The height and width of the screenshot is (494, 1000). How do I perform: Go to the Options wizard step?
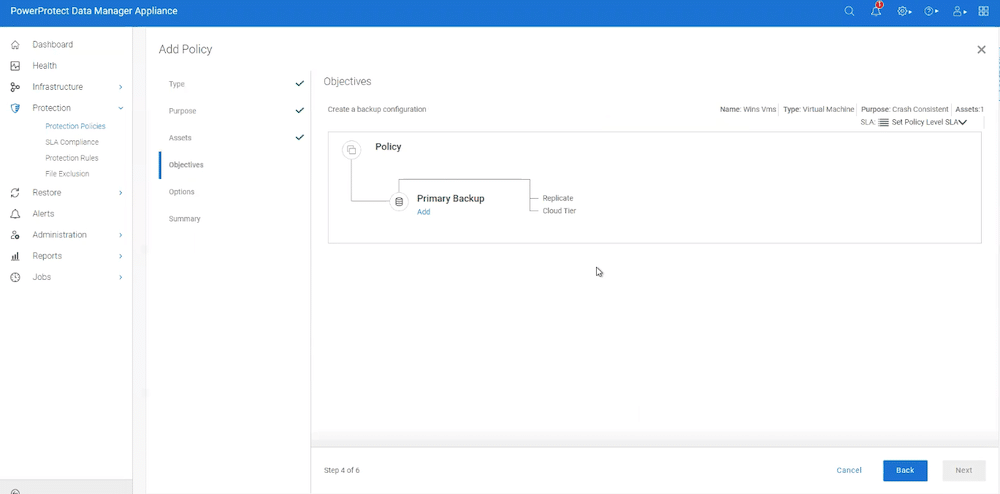coord(182,192)
